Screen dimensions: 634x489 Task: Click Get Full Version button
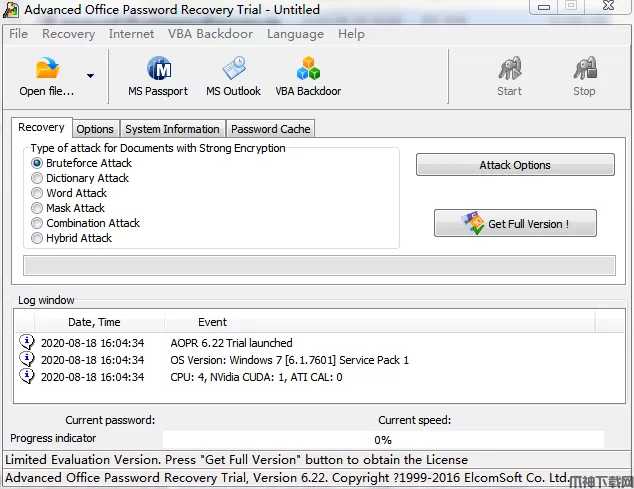pos(515,223)
